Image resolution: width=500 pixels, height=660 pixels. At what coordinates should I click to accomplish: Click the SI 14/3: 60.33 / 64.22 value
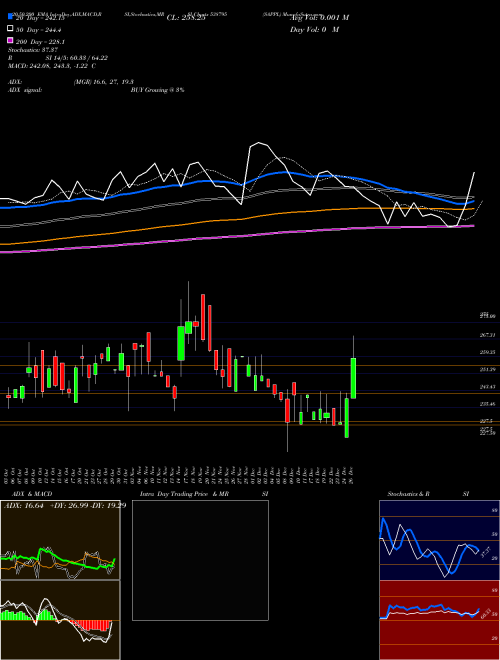coord(77,58)
